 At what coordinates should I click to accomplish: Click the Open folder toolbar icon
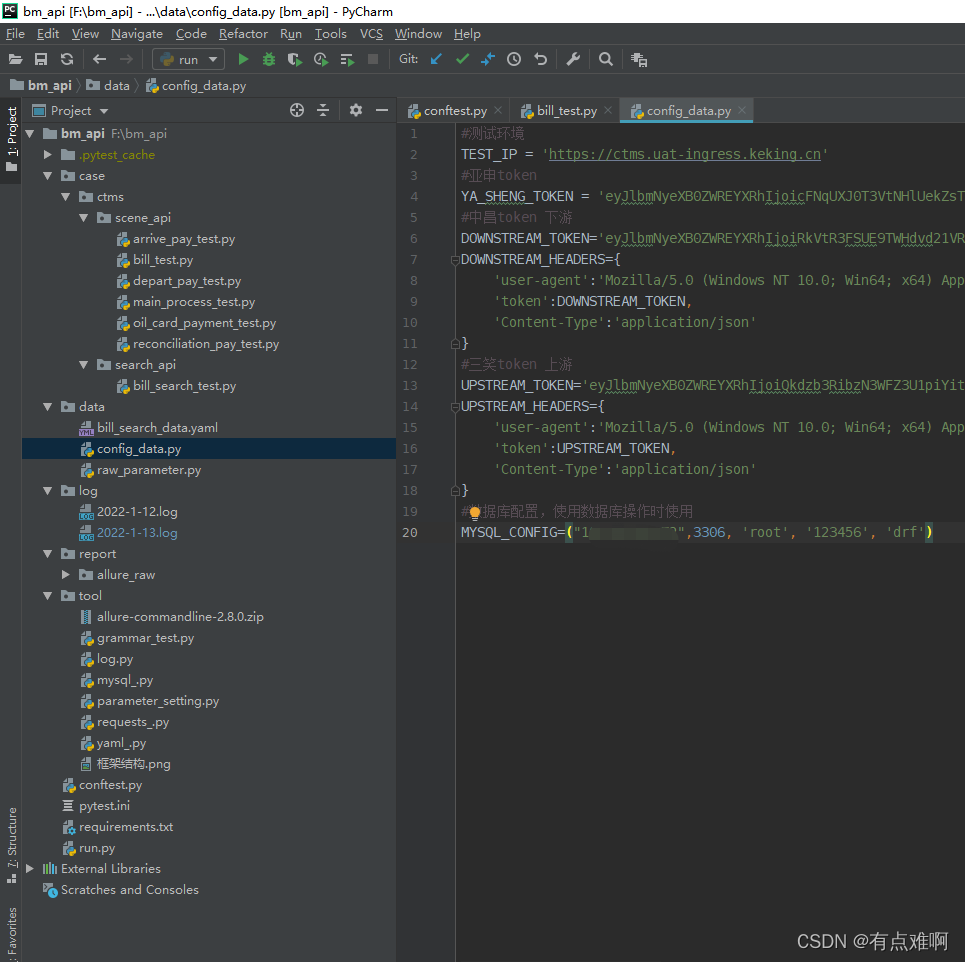tap(15, 59)
